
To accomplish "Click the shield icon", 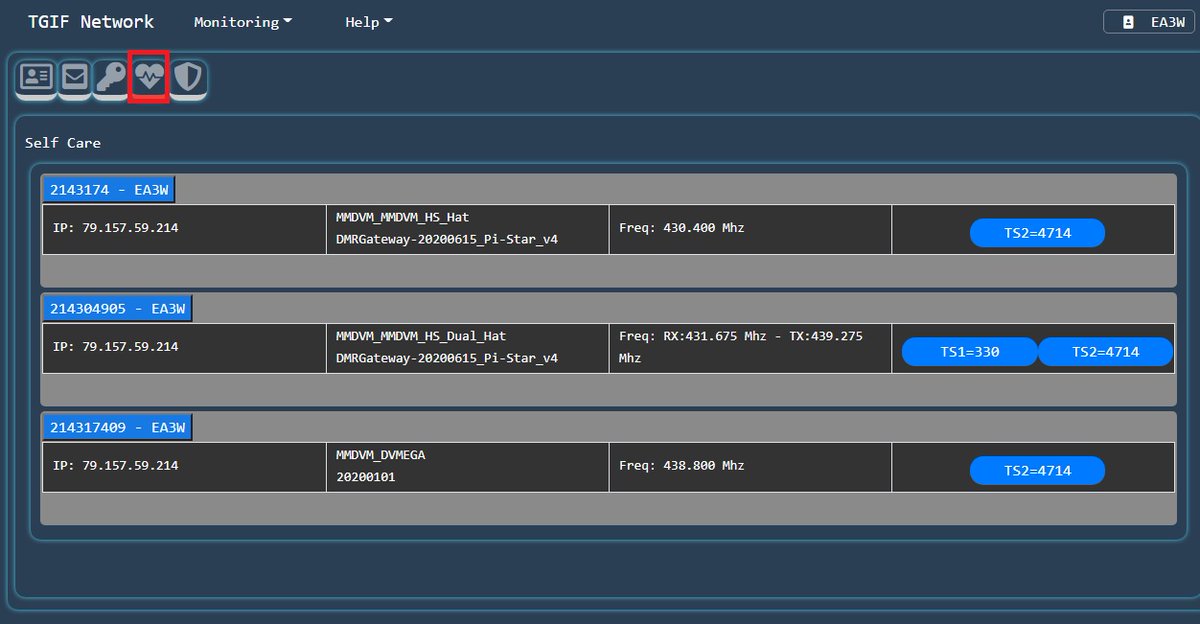I will [x=188, y=77].
